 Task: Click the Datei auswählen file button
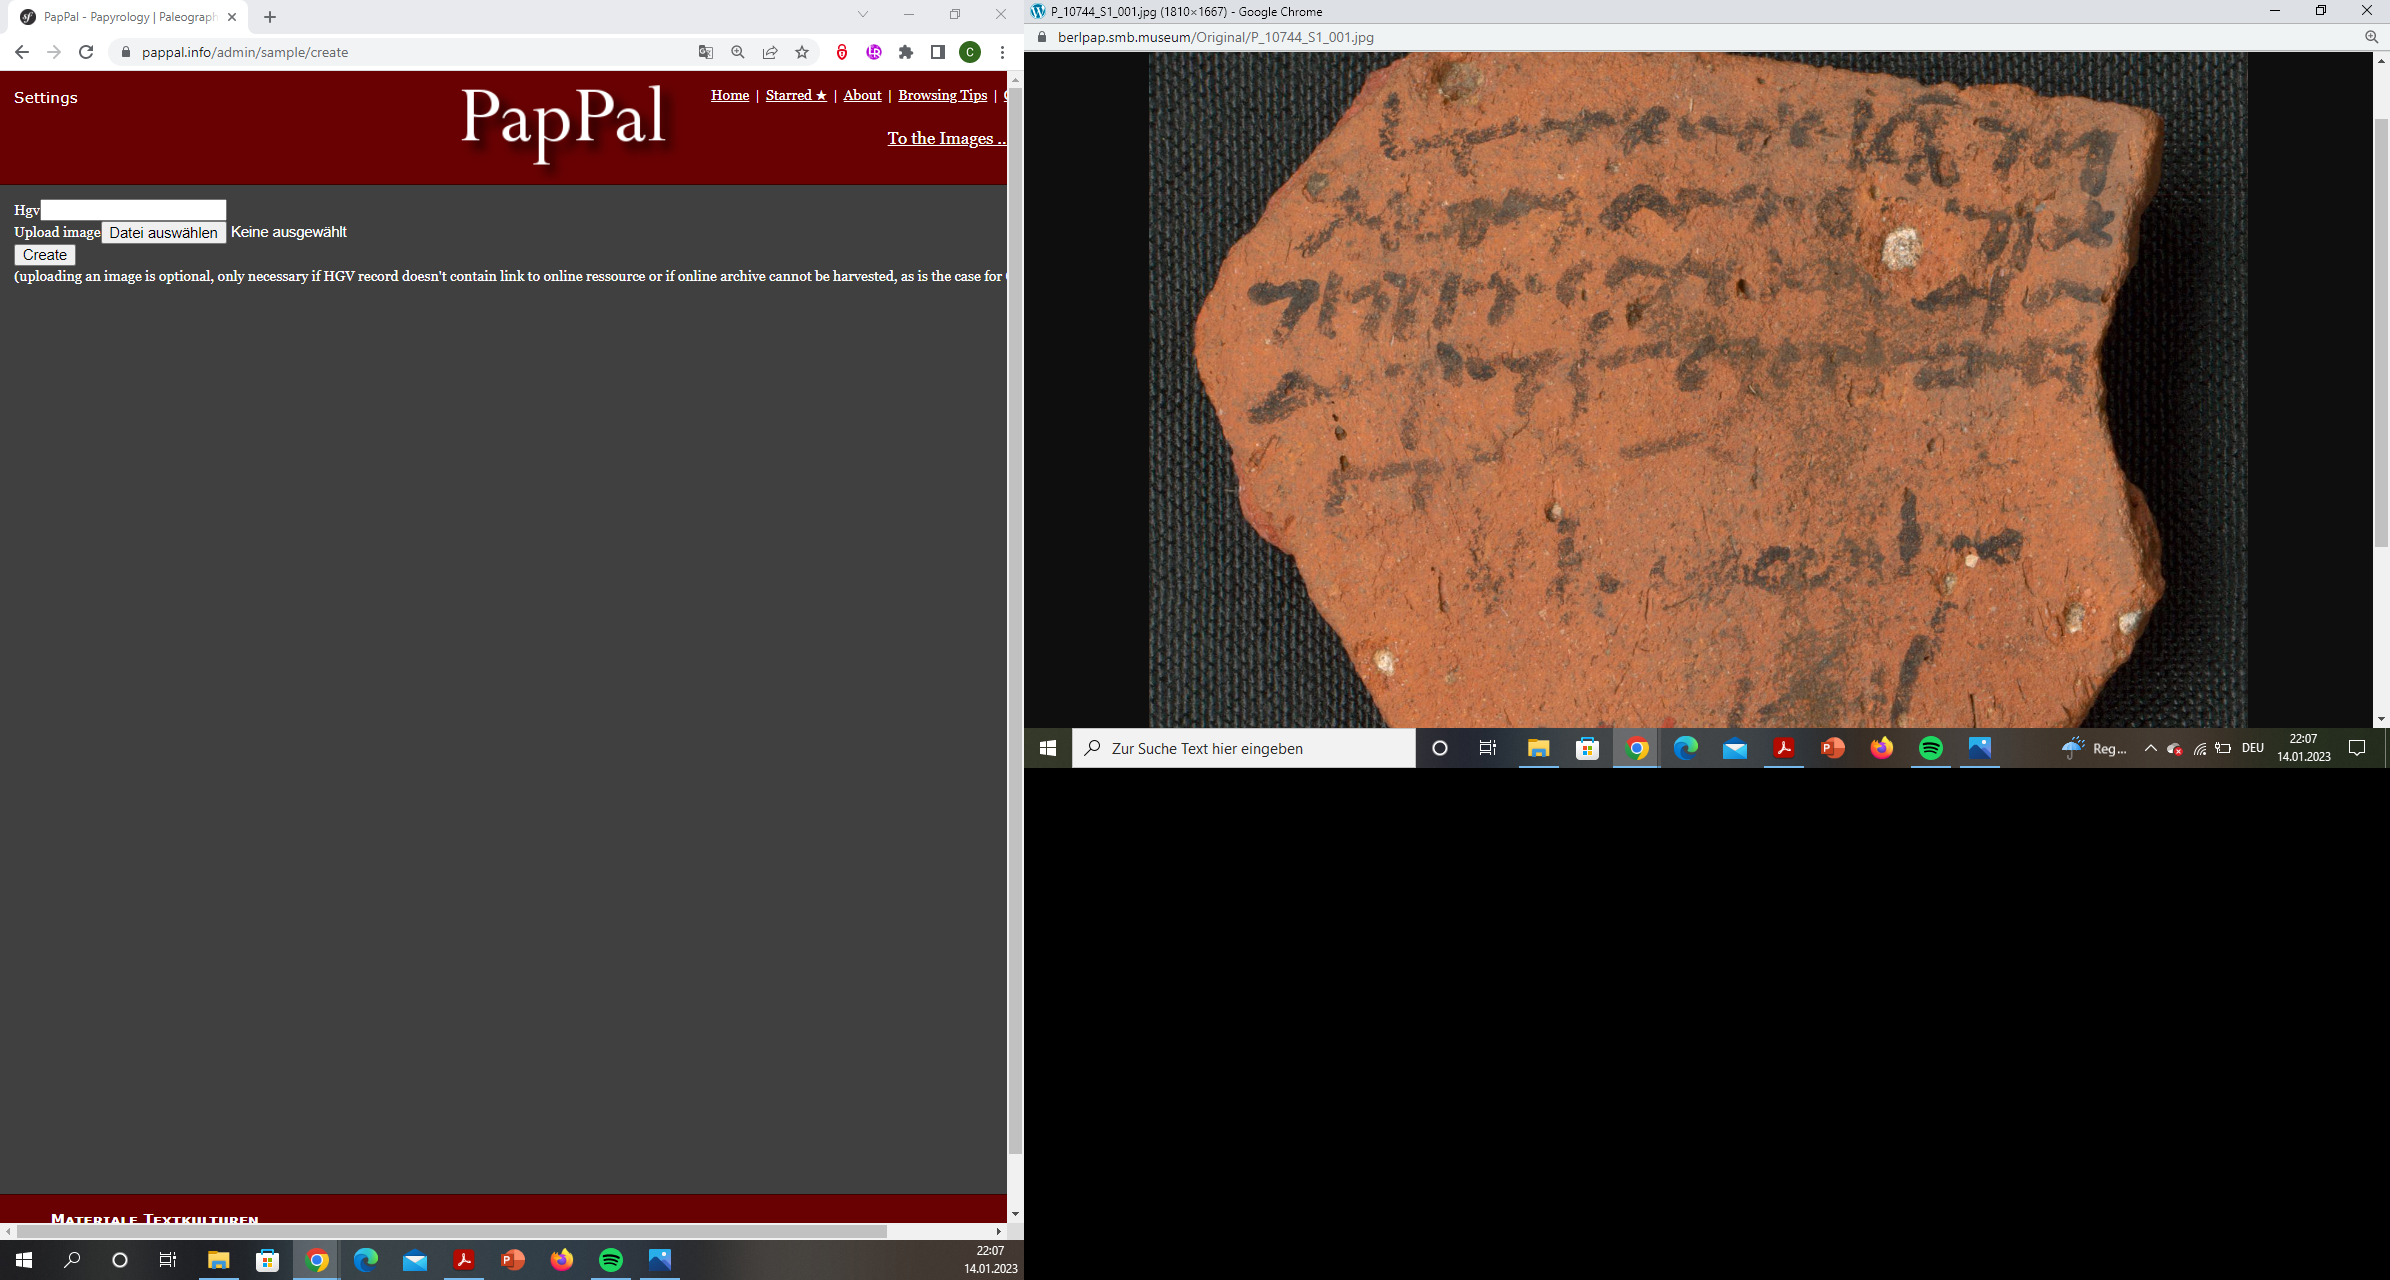click(x=163, y=232)
